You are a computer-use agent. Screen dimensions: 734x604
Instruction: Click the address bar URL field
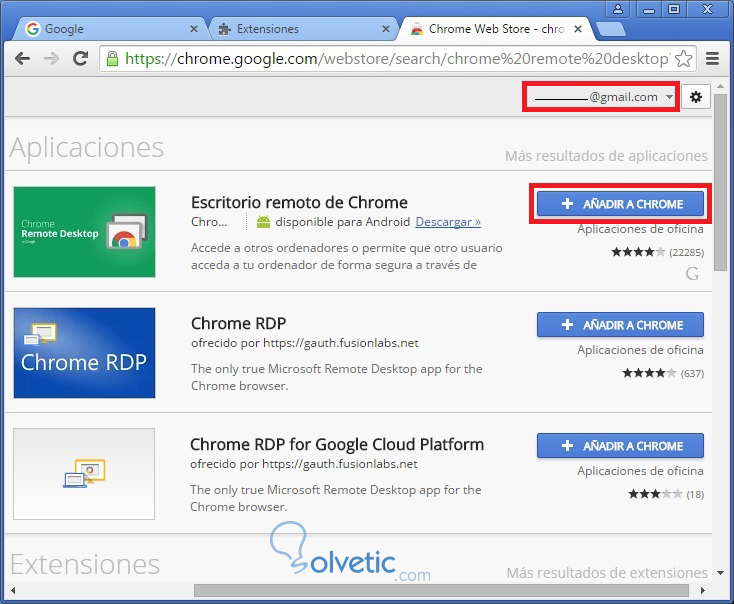point(396,59)
